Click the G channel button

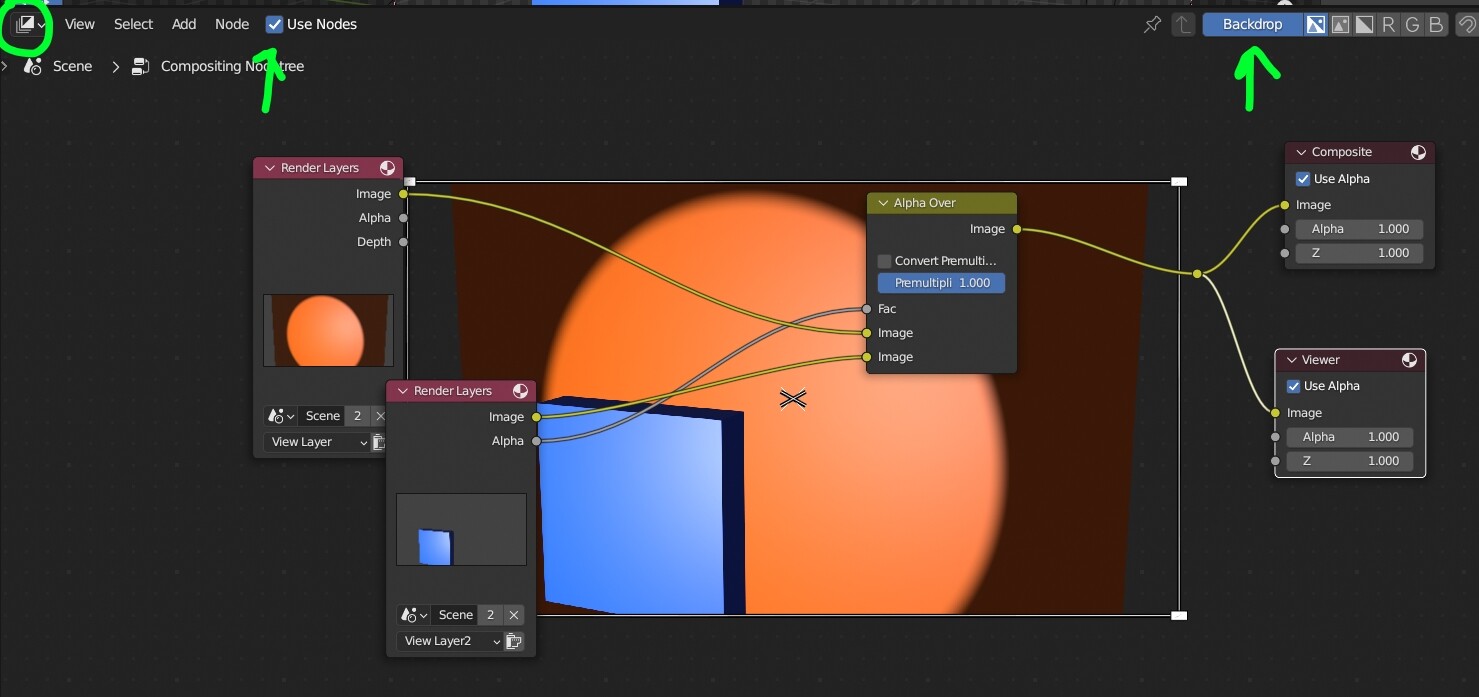[x=1412, y=24]
